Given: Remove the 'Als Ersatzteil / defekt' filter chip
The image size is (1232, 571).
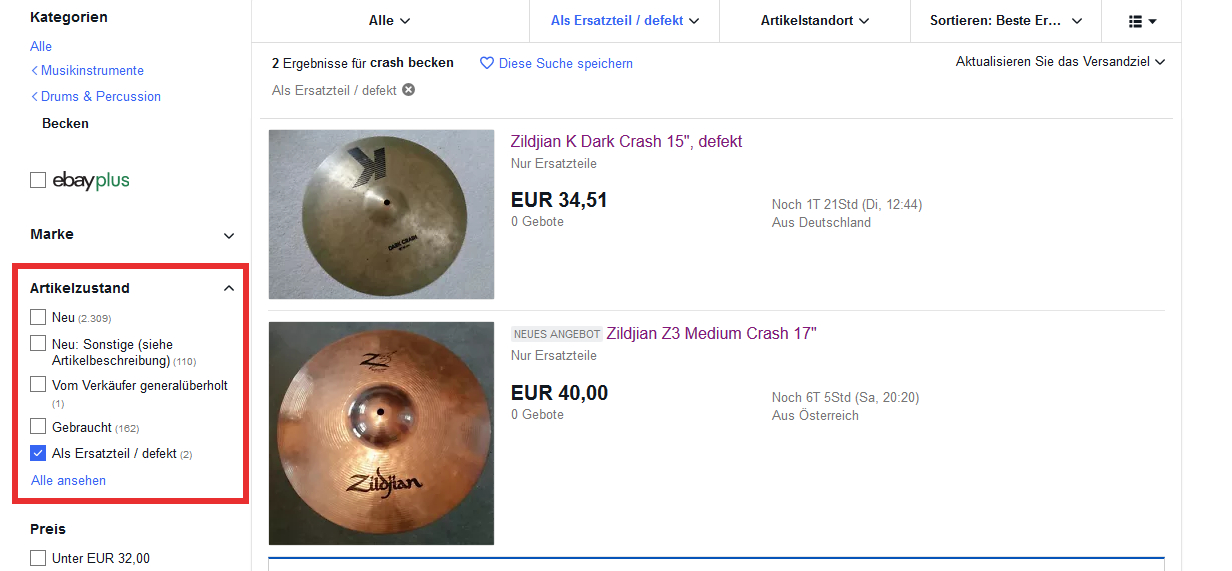Looking at the screenshot, I should [x=409, y=90].
